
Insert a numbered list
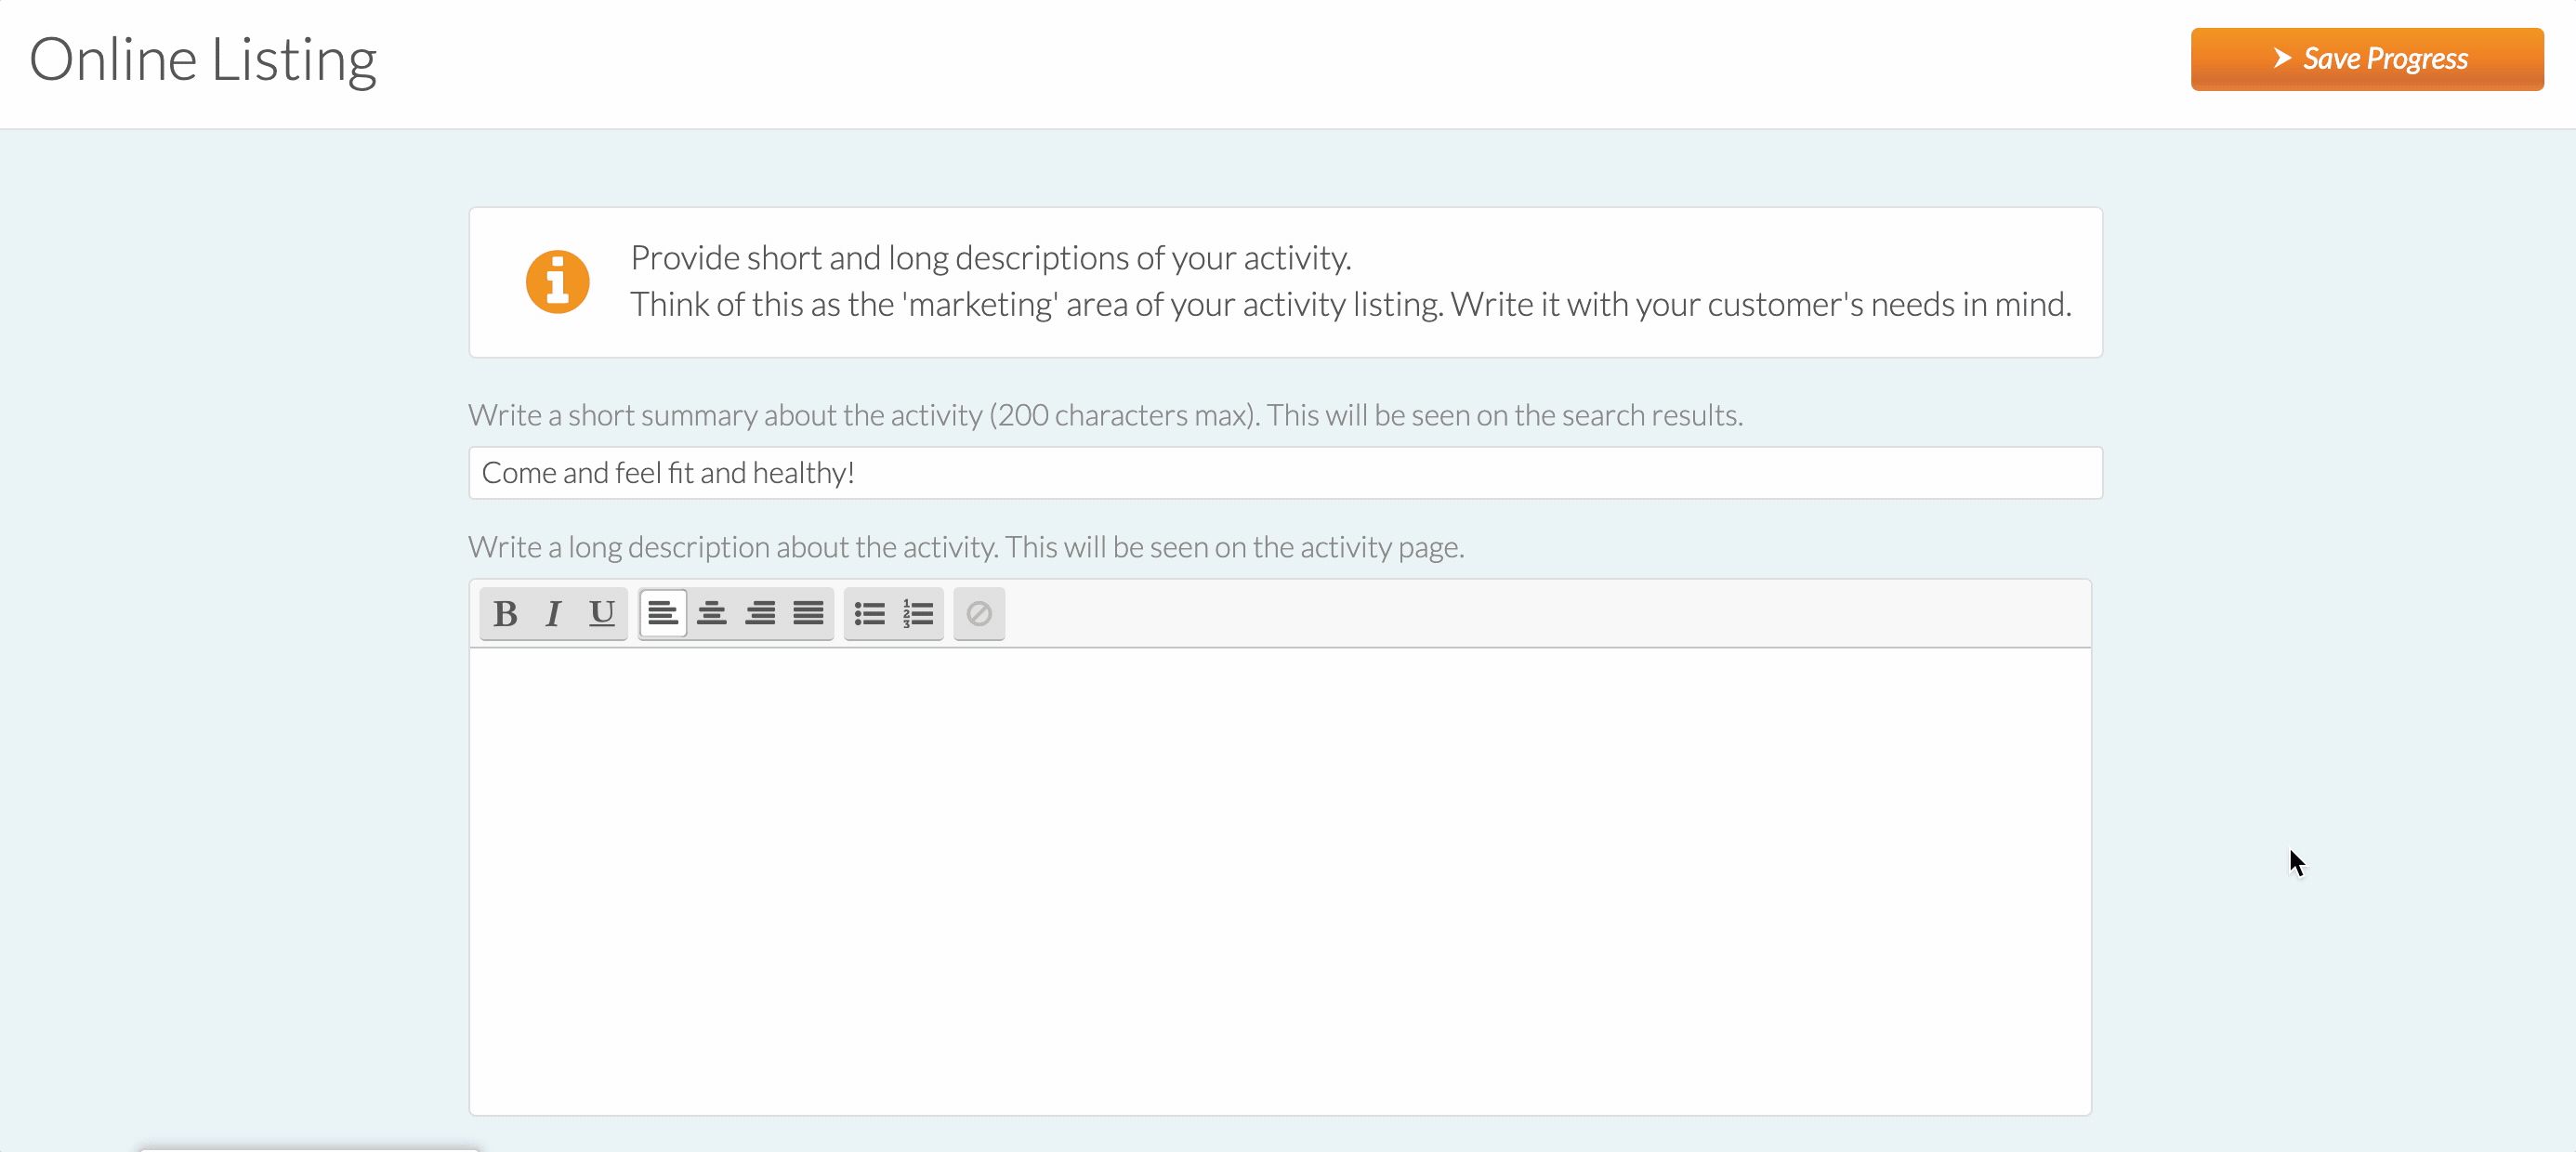click(x=918, y=613)
